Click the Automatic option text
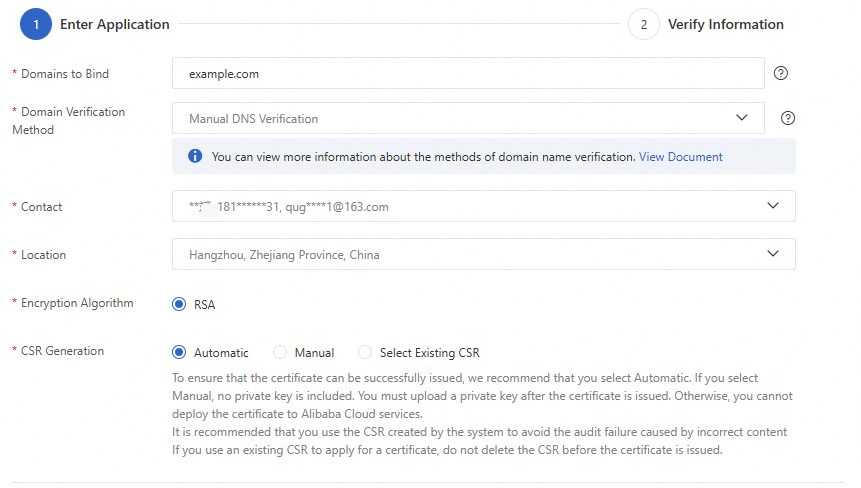Screen dimensions: 861x488 [x=221, y=353]
